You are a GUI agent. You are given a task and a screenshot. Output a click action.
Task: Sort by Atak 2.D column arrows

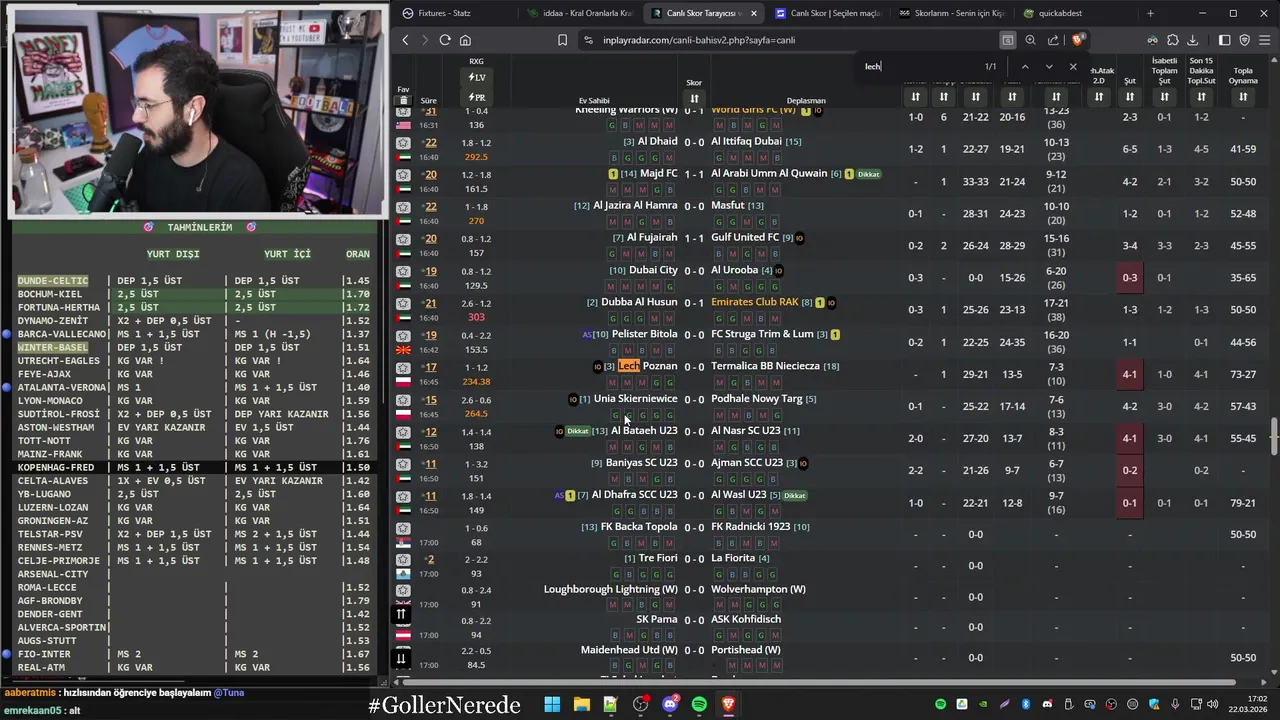(x=1098, y=97)
